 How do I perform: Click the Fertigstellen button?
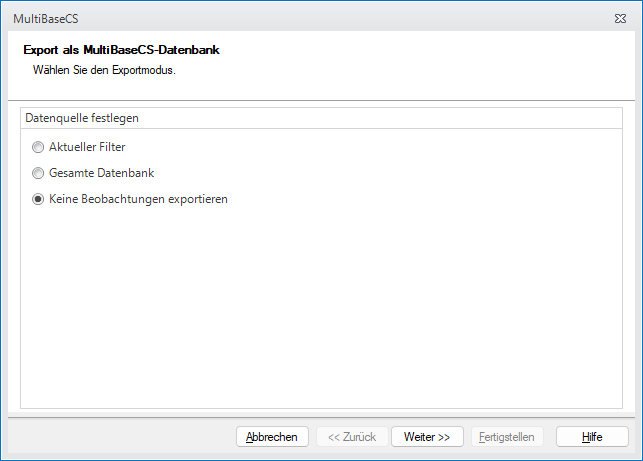click(x=507, y=437)
